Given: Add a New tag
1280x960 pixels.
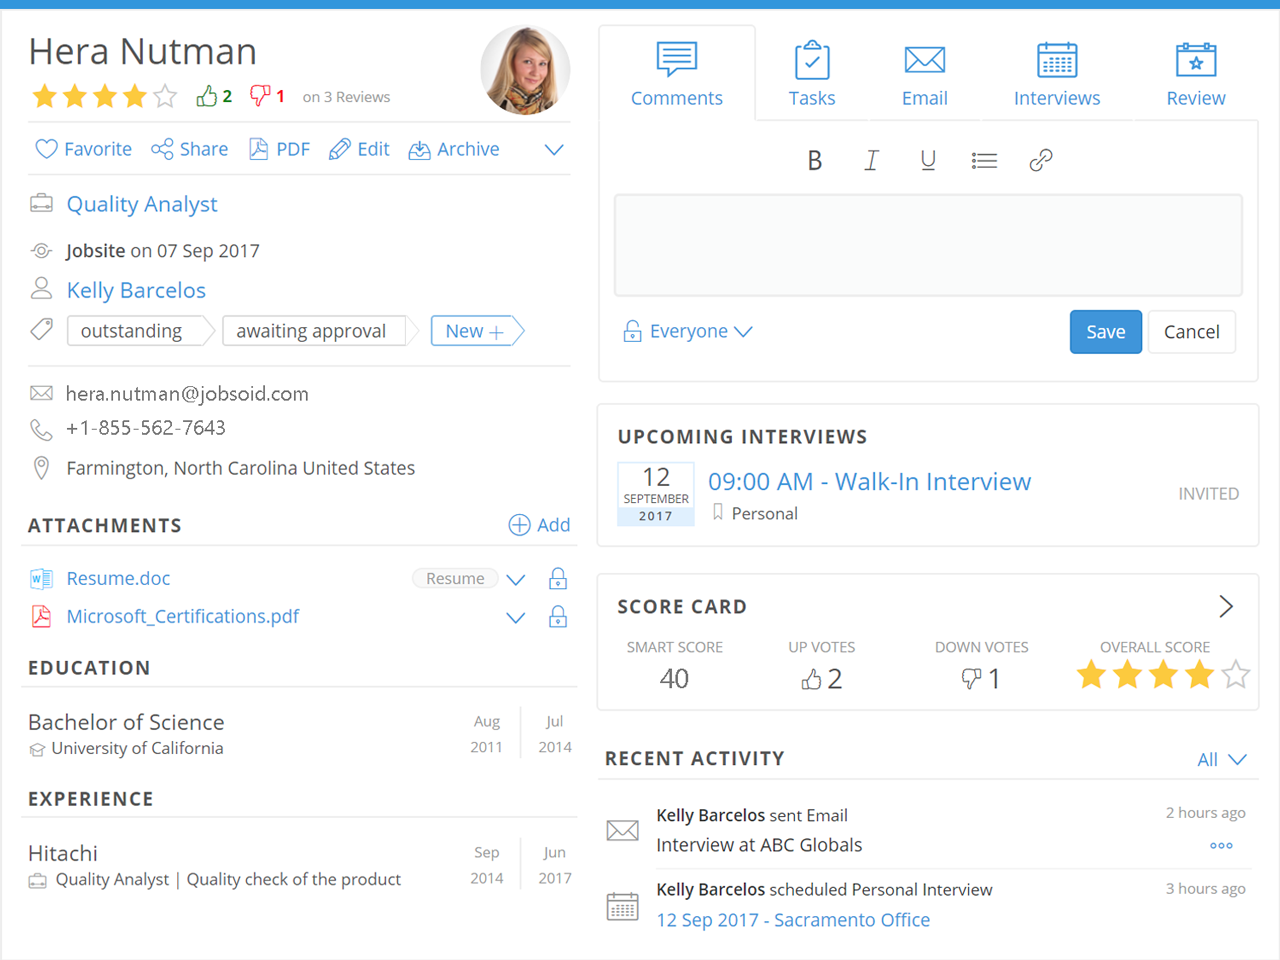Looking at the screenshot, I should [476, 331].
